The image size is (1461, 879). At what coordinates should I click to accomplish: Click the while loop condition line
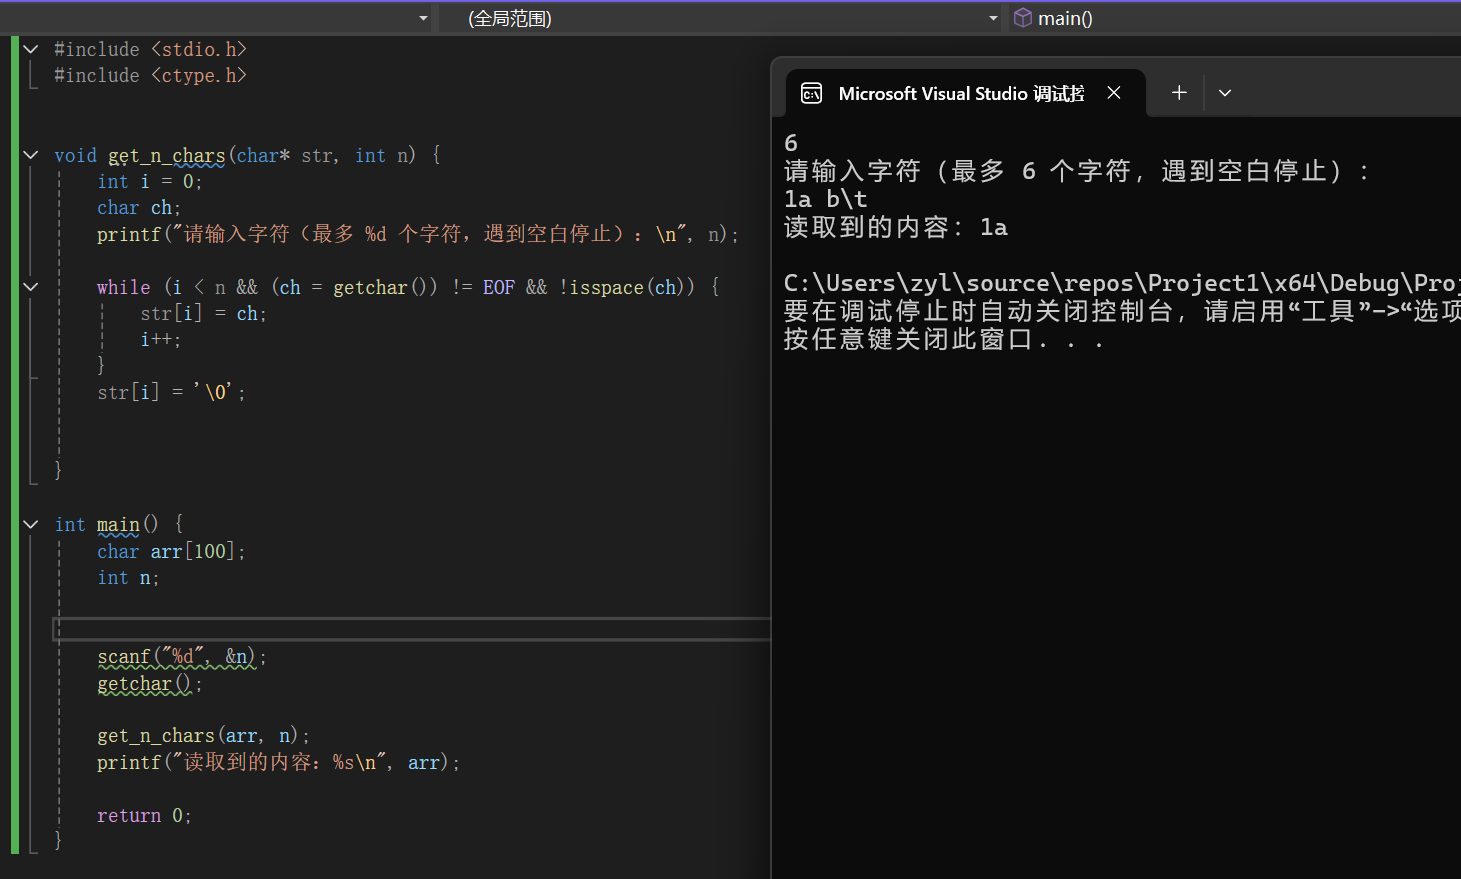point(408,287)
